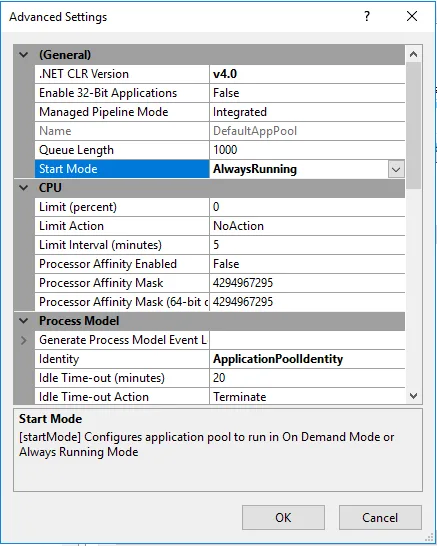Select the Name property label
The image size is (437, 546).
(x=122, y=131)
